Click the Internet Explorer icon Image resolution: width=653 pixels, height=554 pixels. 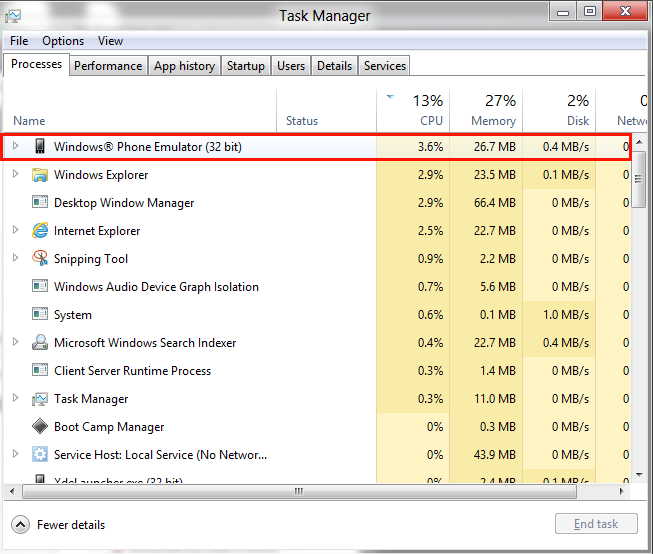click(40, 230)
